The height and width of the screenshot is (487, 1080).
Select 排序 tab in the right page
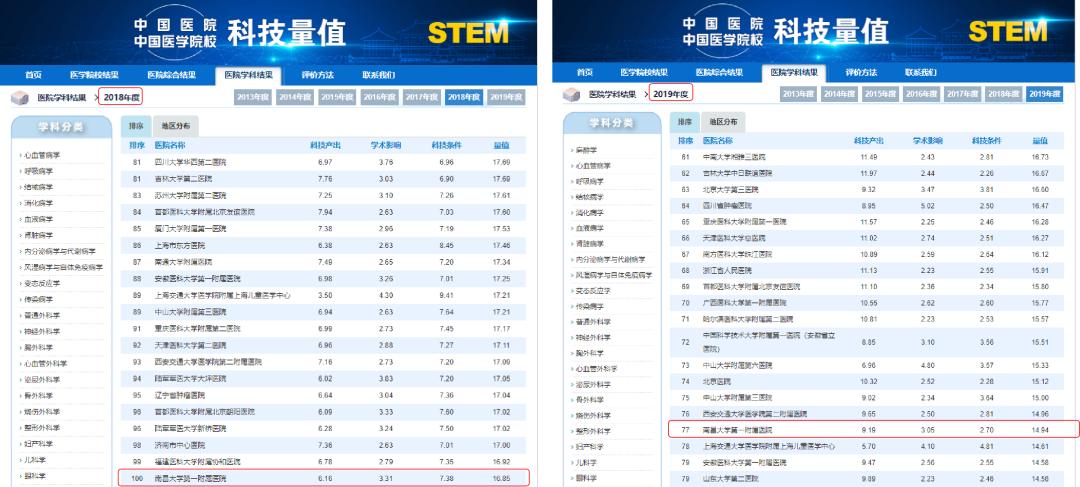pyautogui.click(x=684, y=122)
